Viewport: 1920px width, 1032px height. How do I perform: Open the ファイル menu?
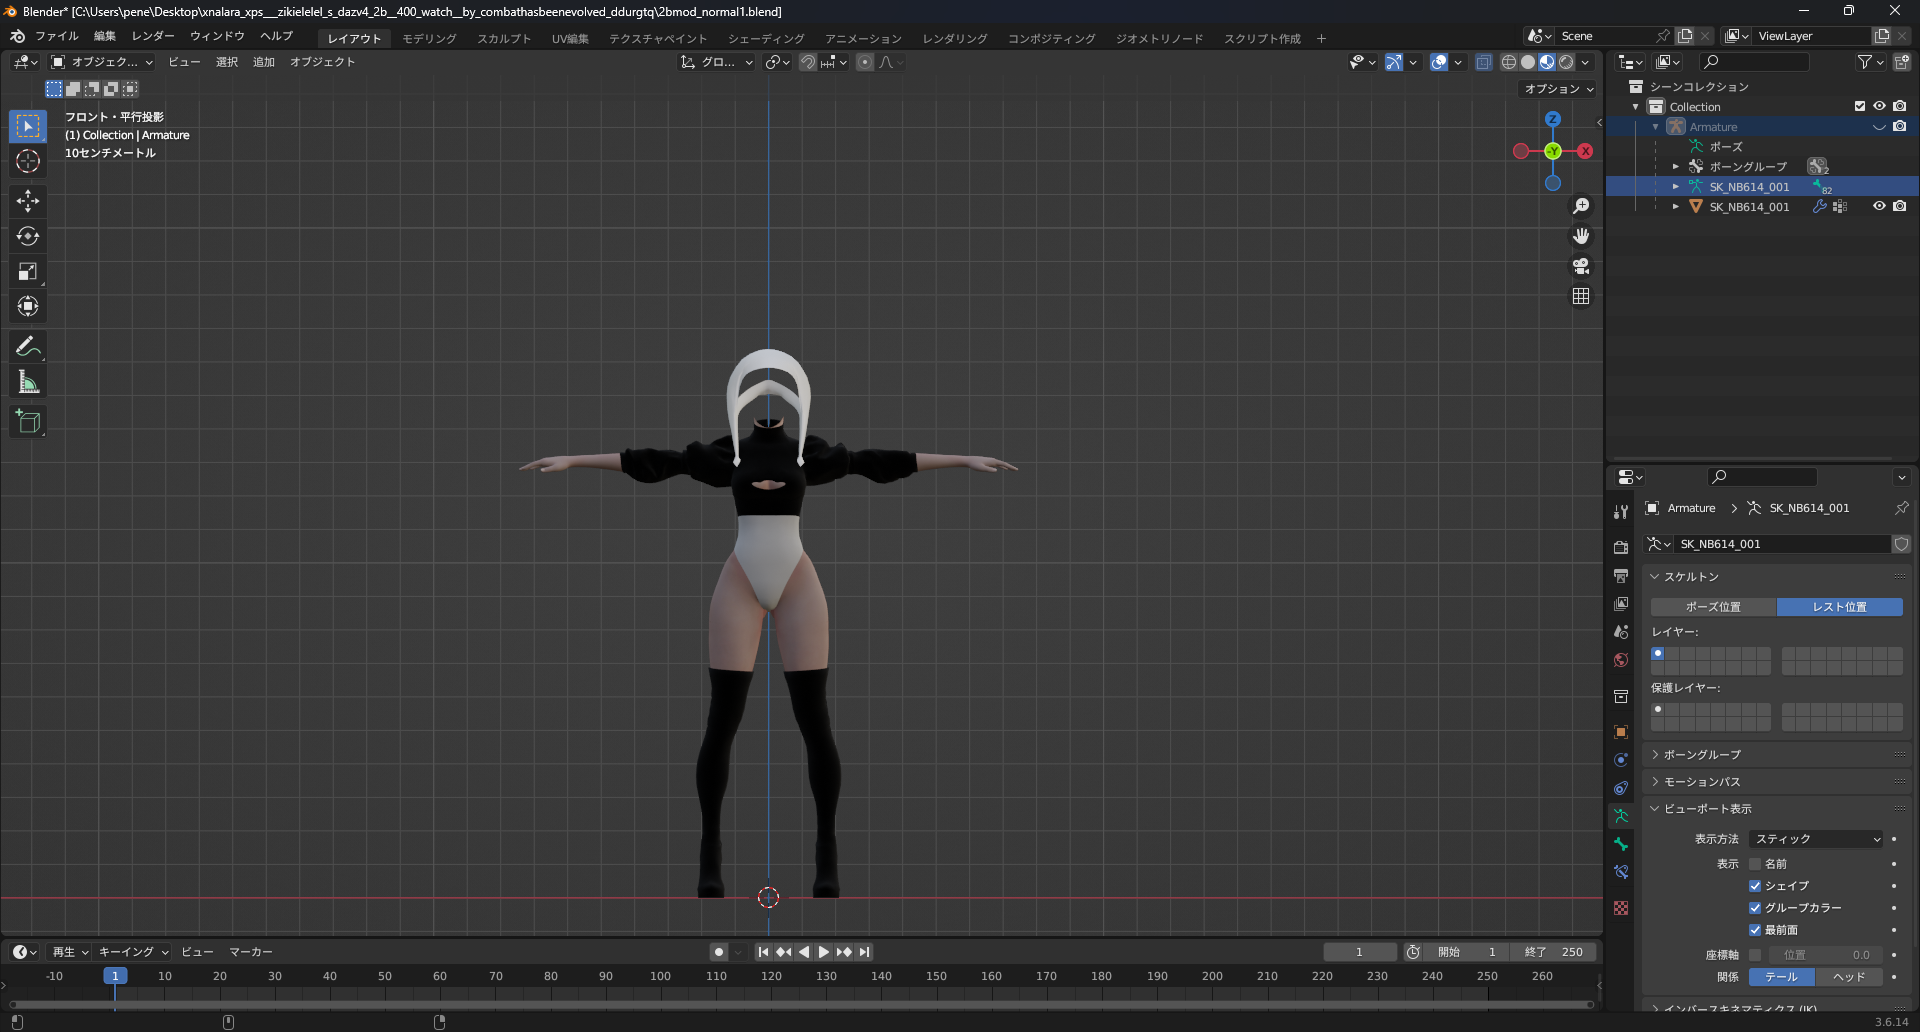tap(57, 36)
